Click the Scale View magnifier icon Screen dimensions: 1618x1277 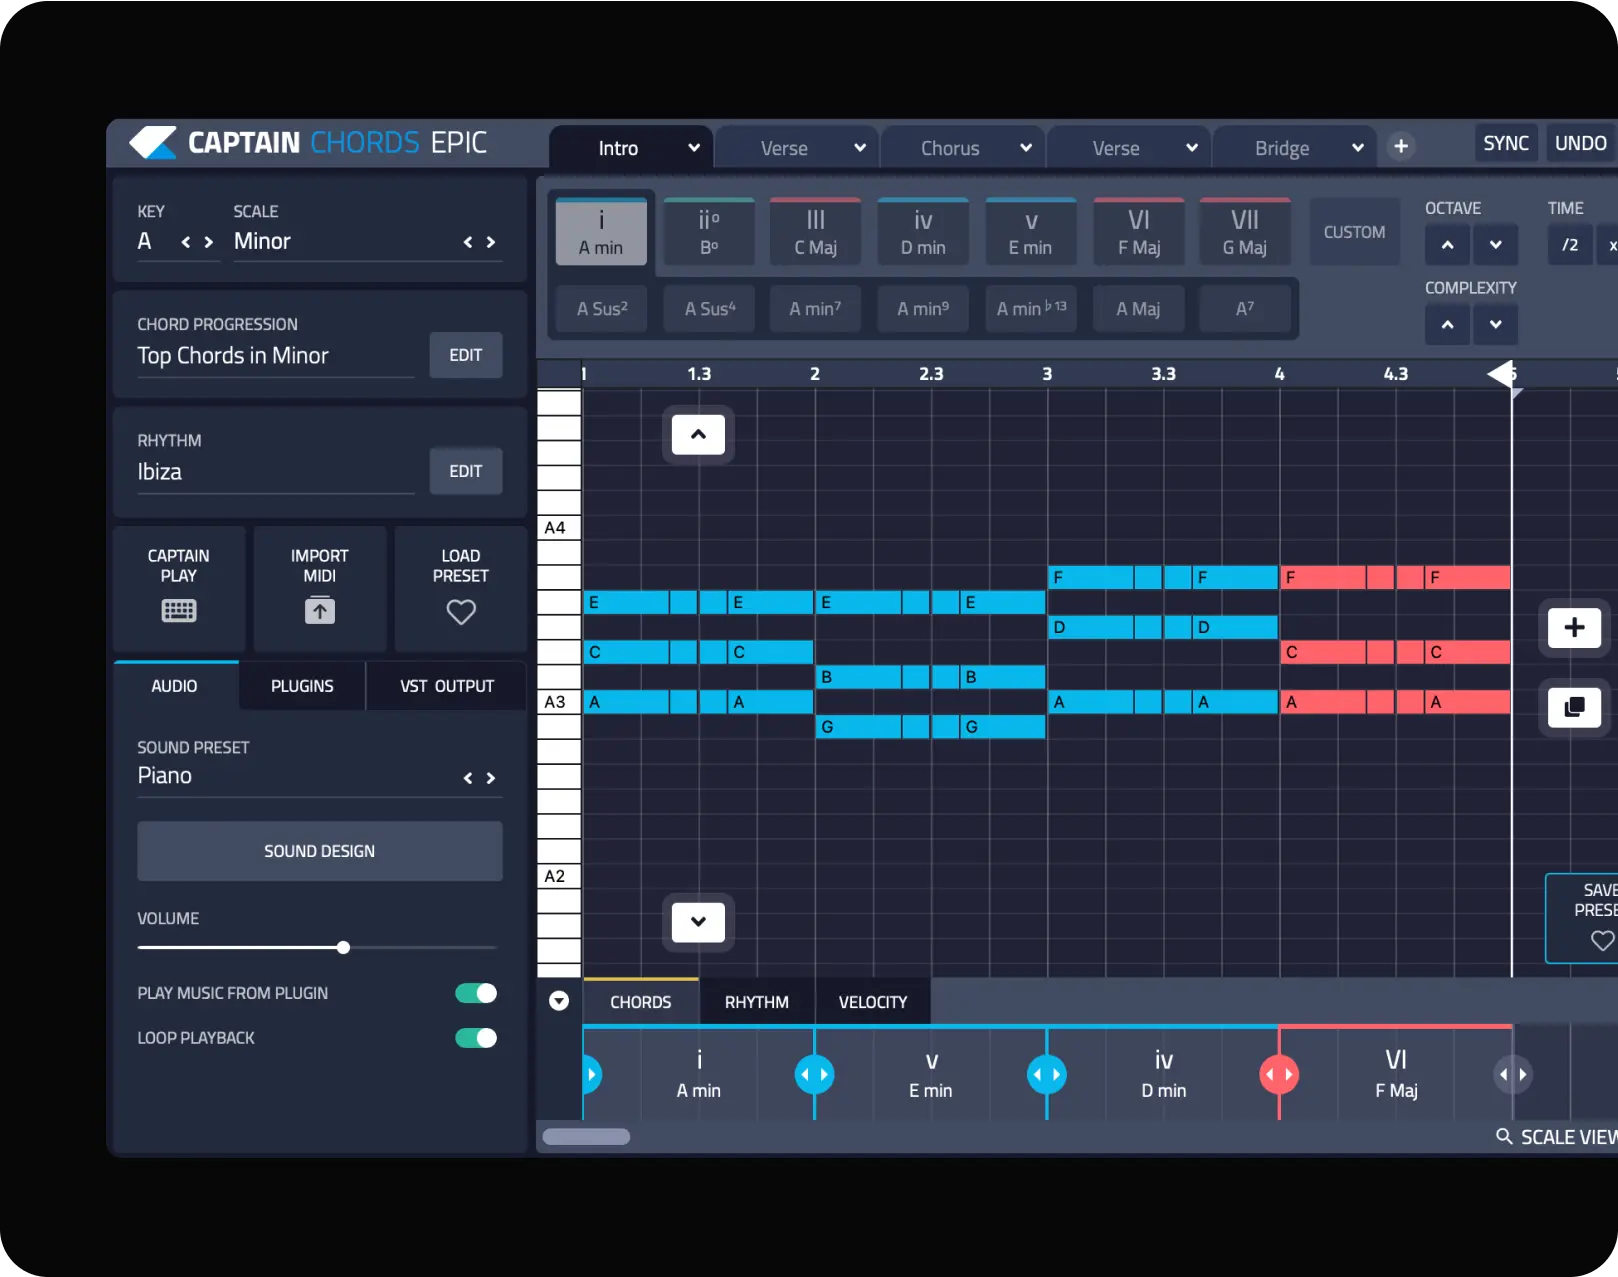tap(1503, 1136)
